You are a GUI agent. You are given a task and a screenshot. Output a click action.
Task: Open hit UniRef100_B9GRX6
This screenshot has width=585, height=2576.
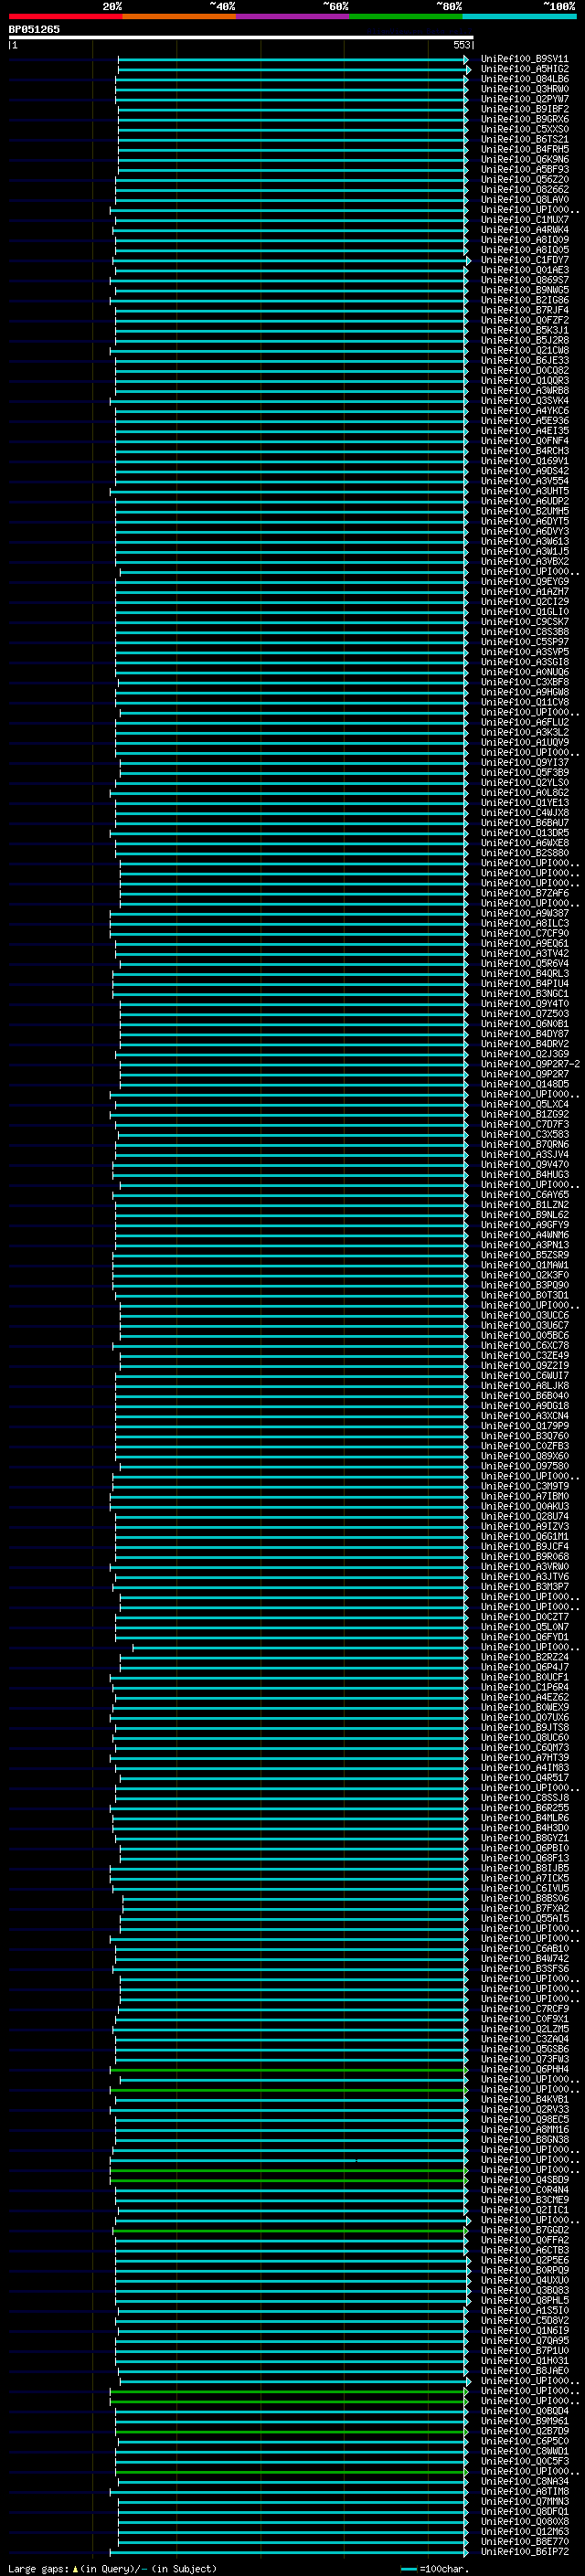(524, 119)
